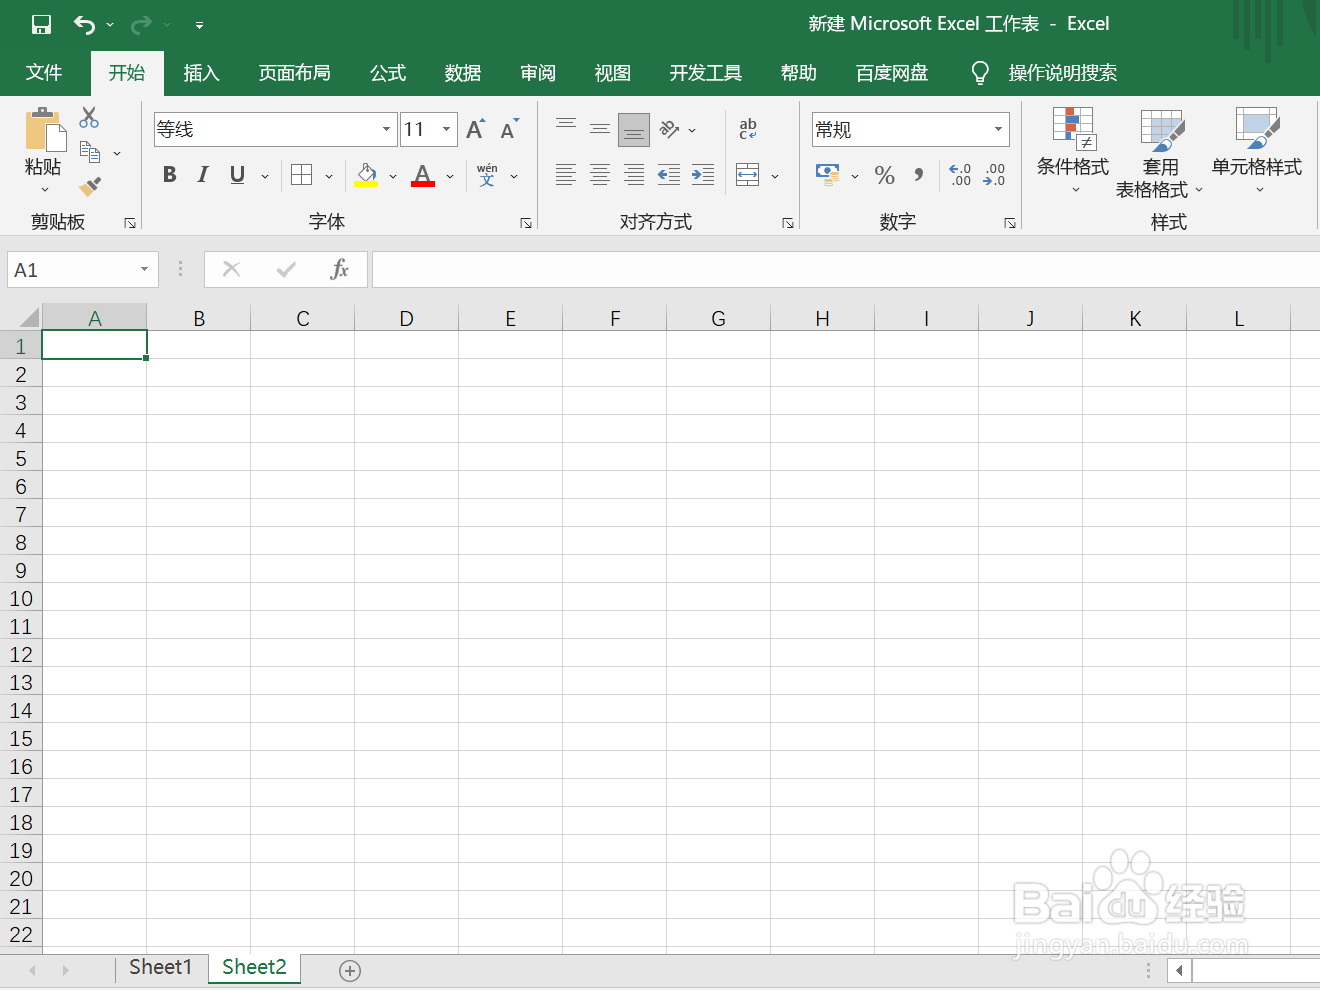Screen dimensions: 1320x990
Task: Click the Increase Indent icon
Action: tap(703, 175)
